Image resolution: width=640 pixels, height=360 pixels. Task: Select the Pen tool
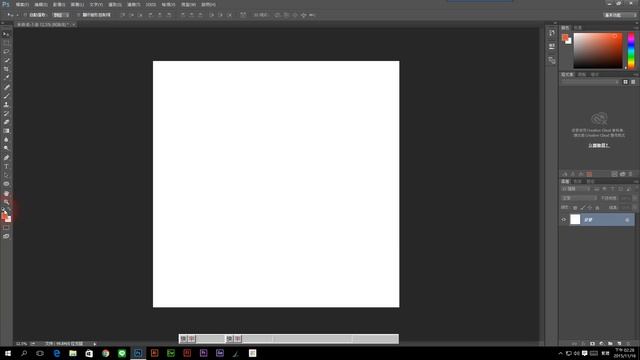click(x=6, y=158)
